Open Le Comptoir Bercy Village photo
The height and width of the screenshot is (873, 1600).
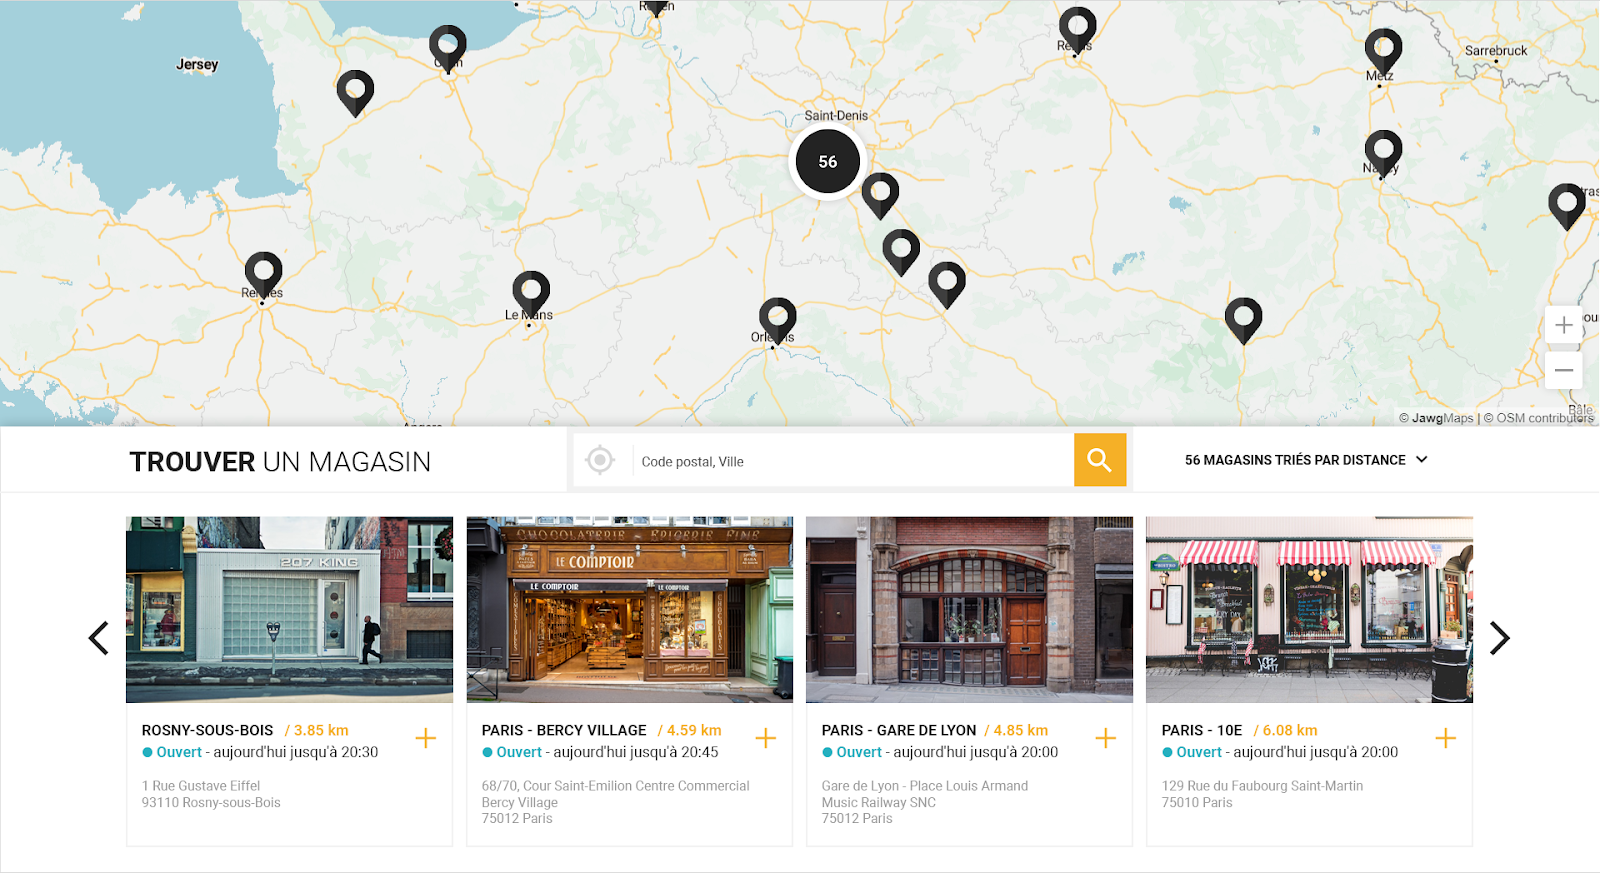click(x=630, y=609)
